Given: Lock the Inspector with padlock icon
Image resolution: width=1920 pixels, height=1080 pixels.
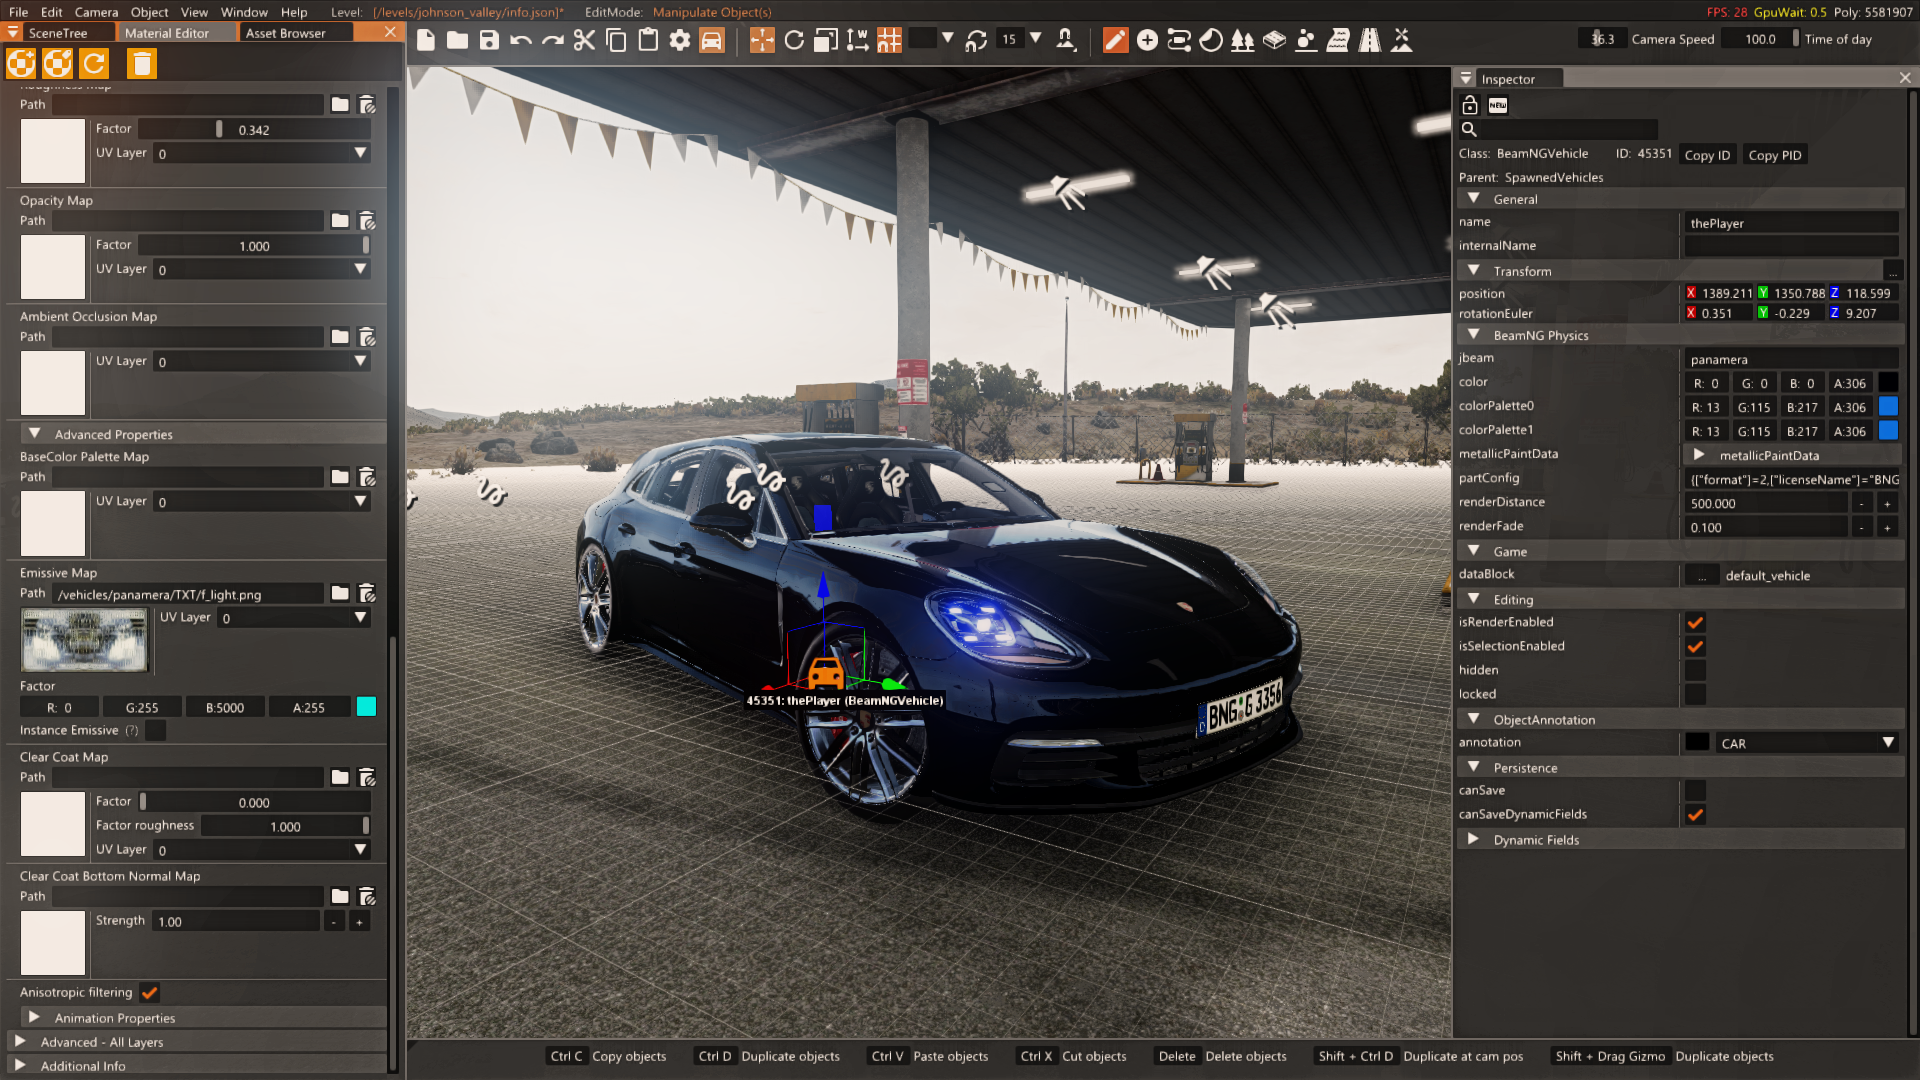Looking at the screenshot, I should 1469,105.
